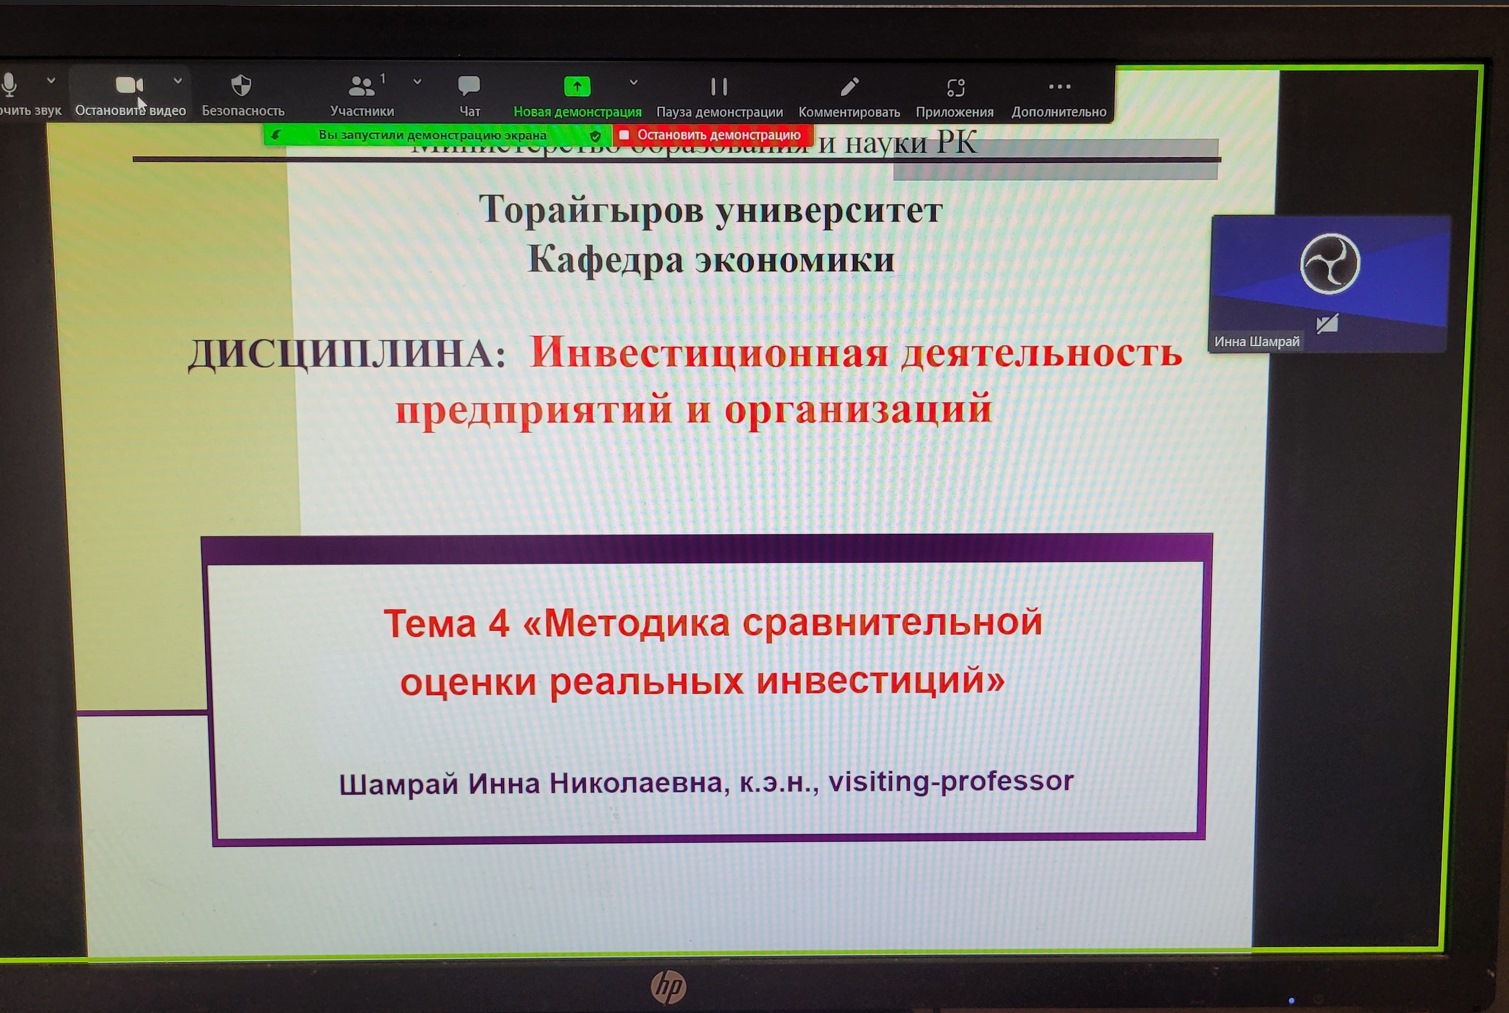Expand video options arrow beside Остановить видео

point(178,81)
